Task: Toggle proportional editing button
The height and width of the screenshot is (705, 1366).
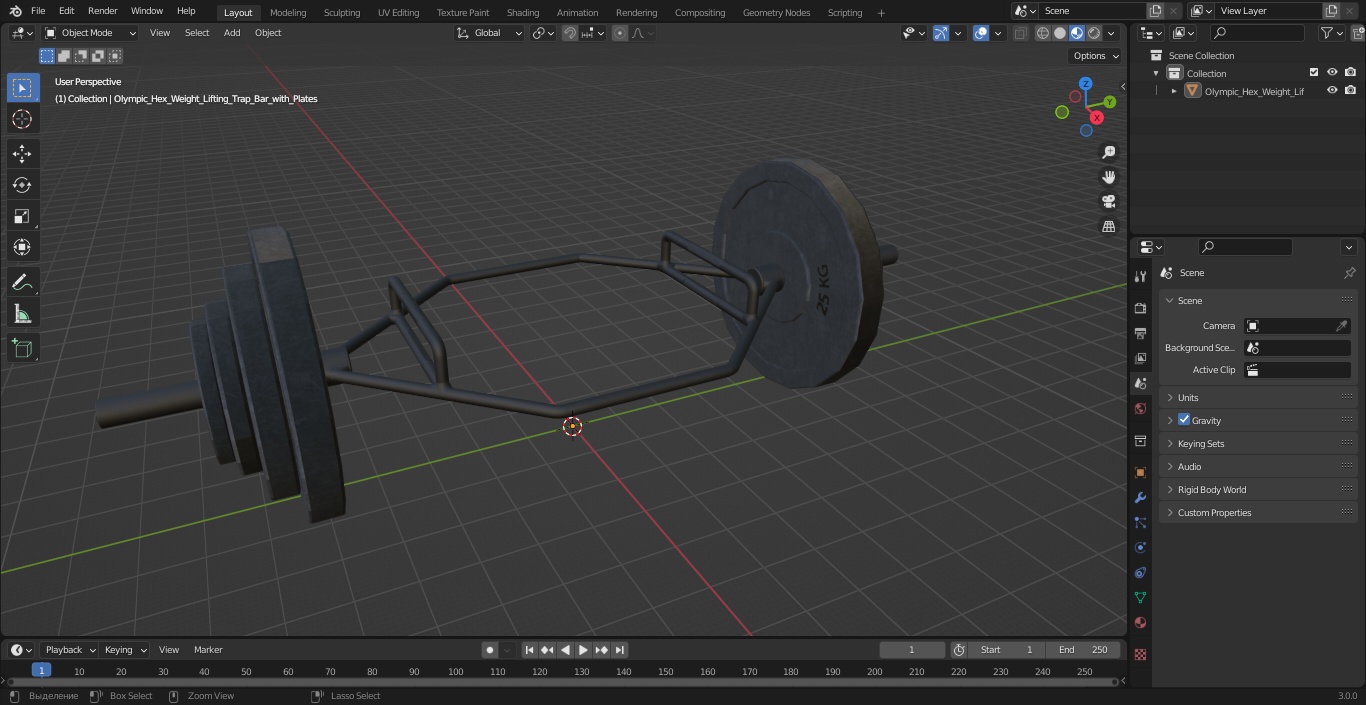Action: pos(620,33)
